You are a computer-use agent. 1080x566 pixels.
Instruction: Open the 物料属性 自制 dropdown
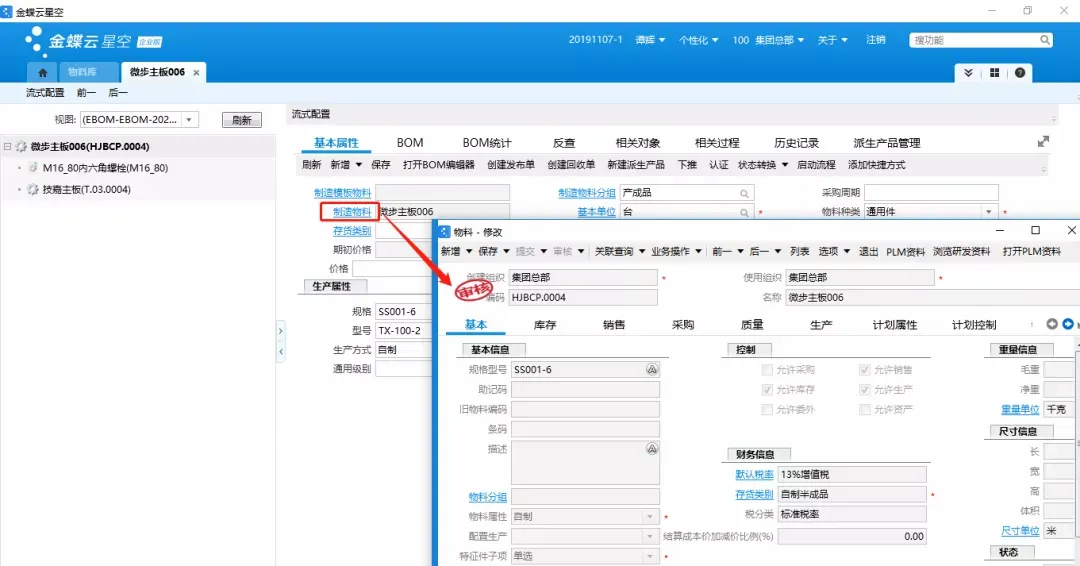coord(650,516)
